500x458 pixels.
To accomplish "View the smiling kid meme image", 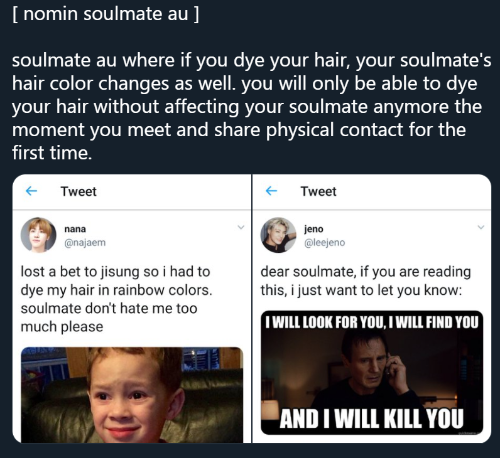I will [x=132, y=395].
